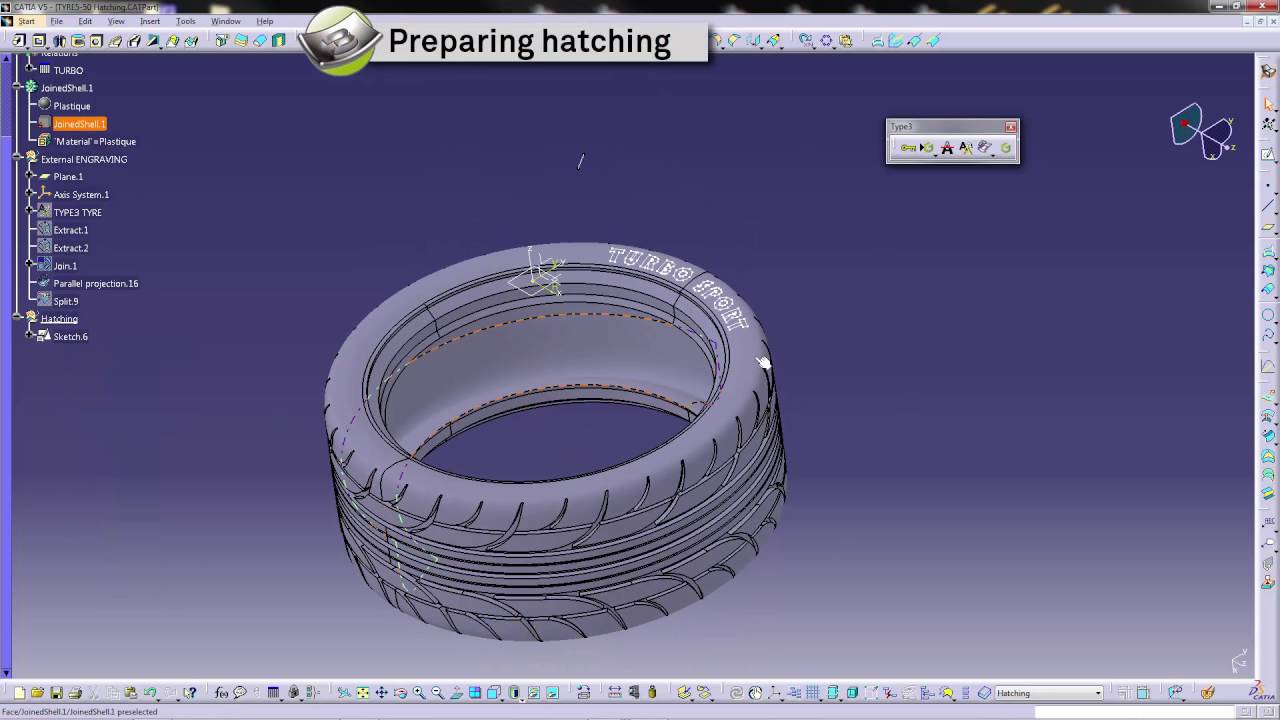Select Extract.1 in the tree

[71, 230]
